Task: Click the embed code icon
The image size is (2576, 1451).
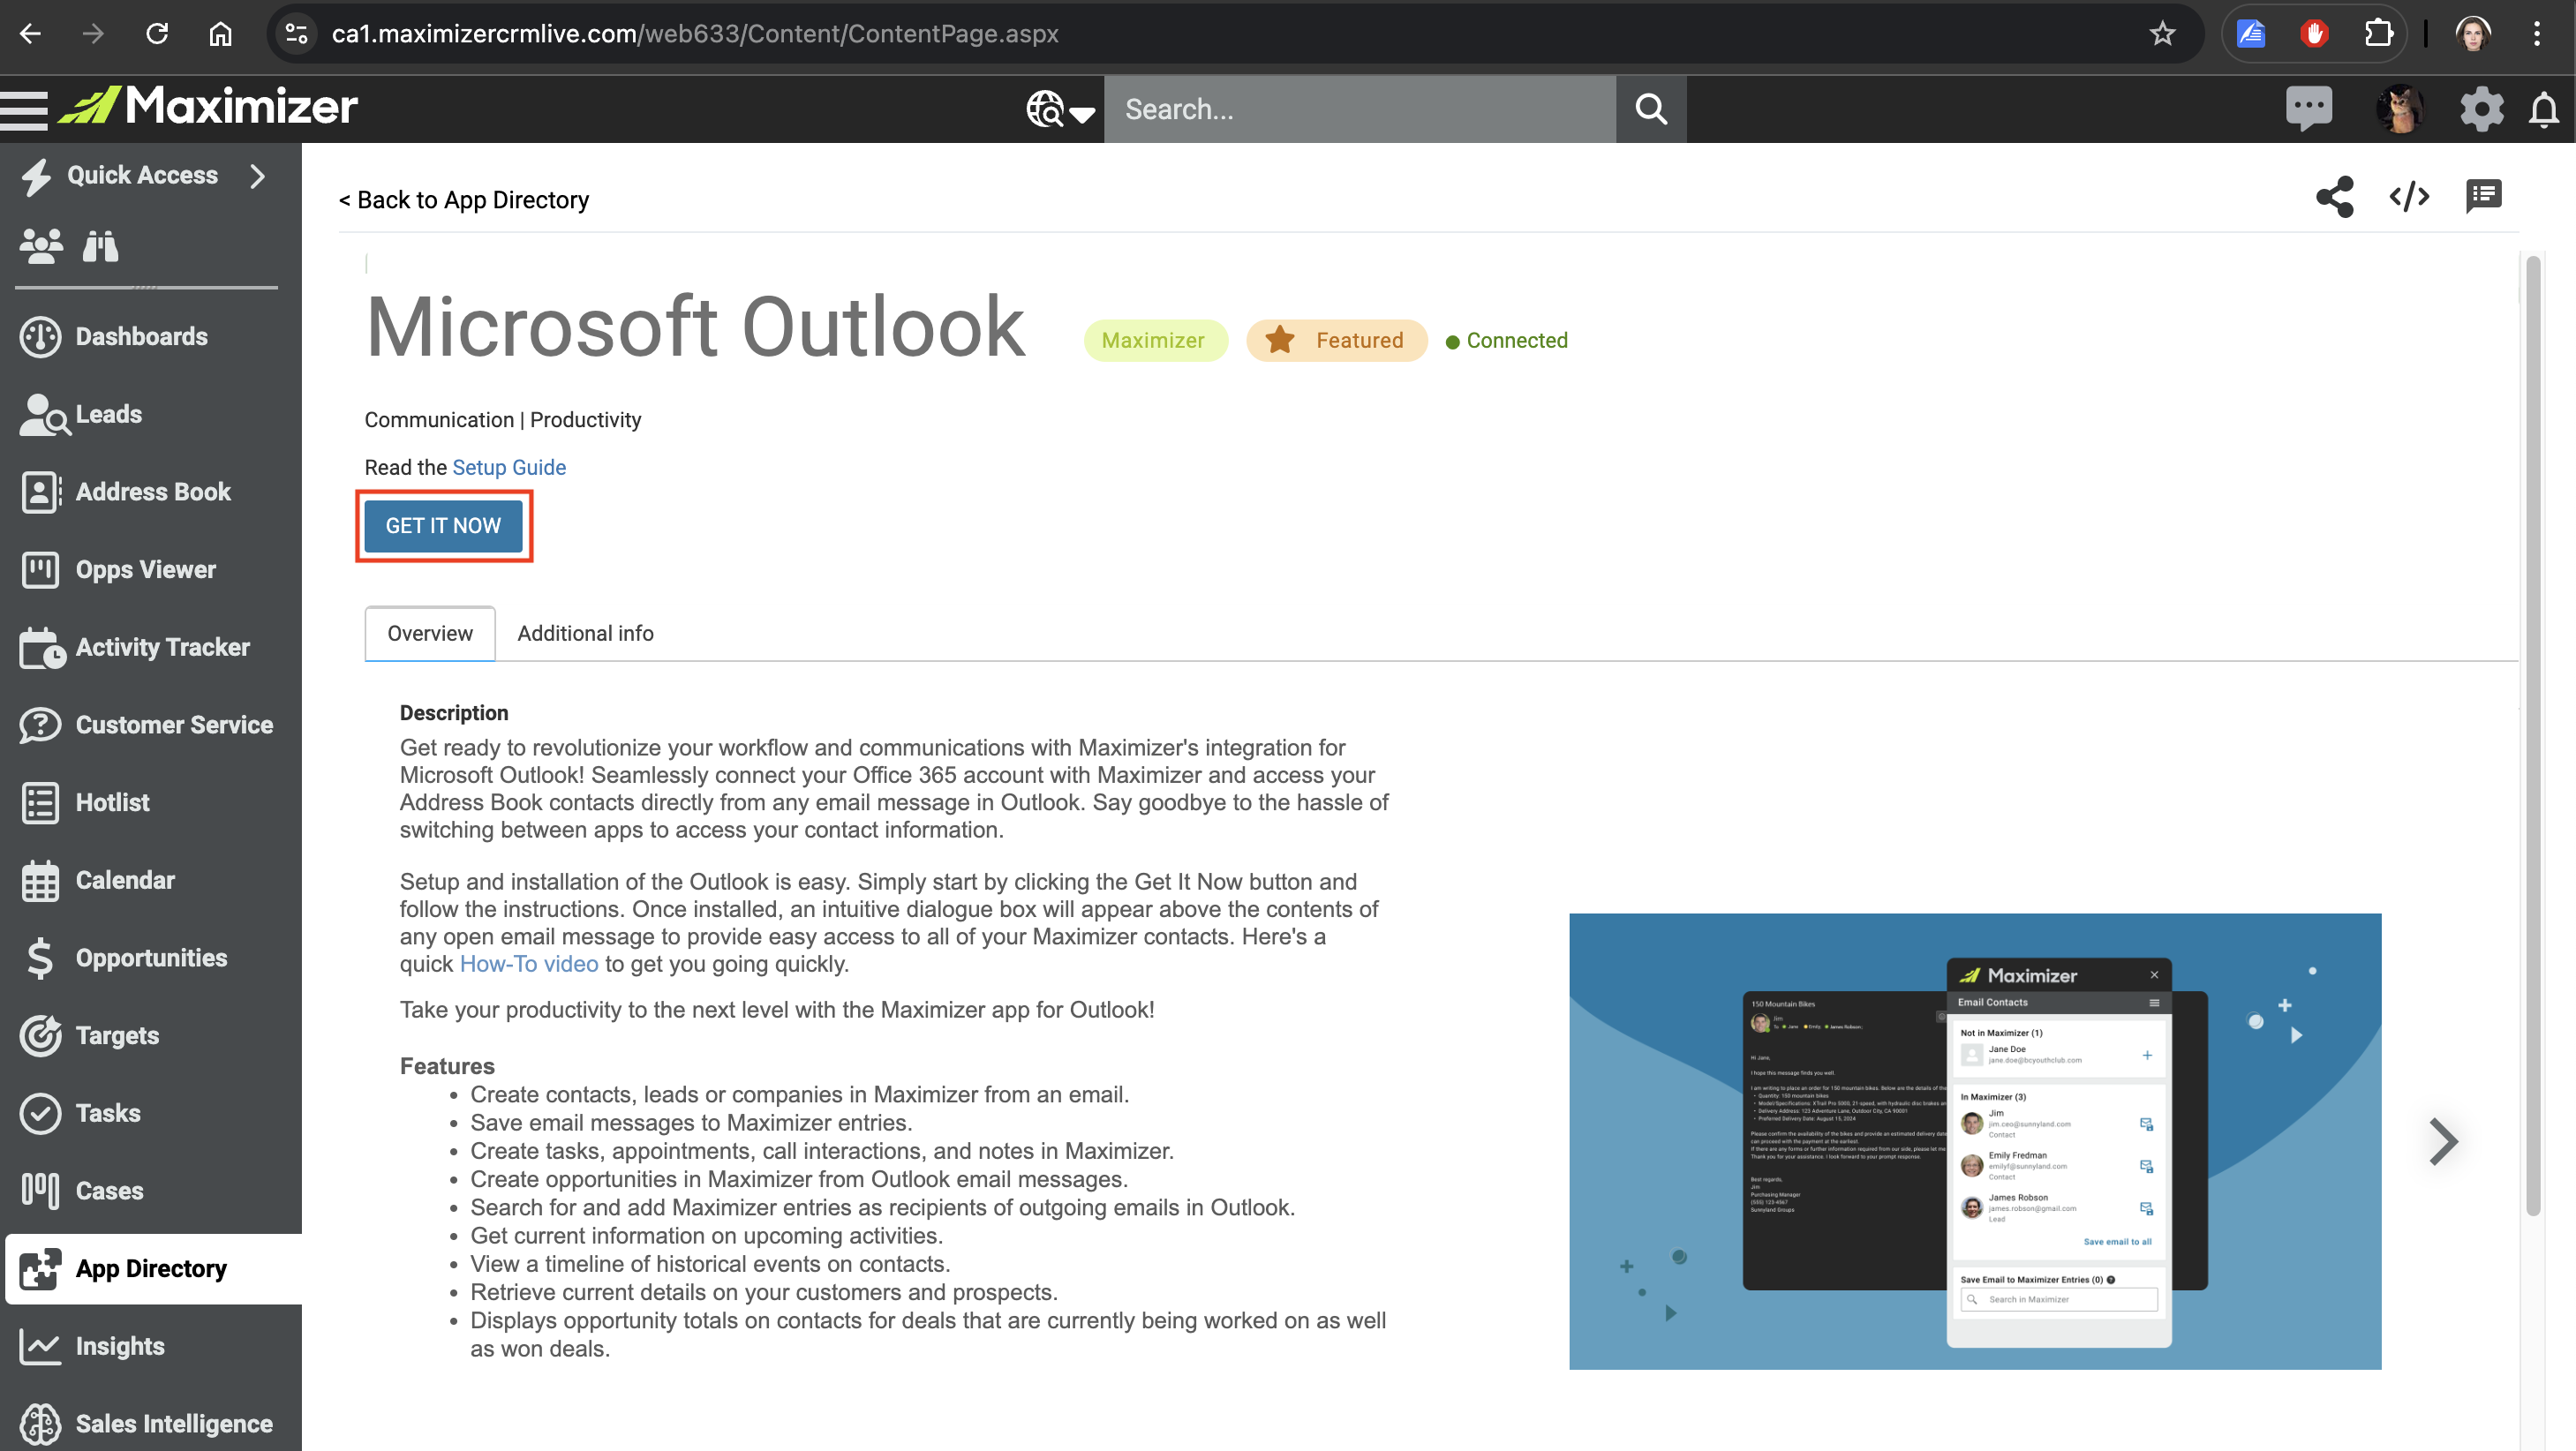Action: [2409, 196]
